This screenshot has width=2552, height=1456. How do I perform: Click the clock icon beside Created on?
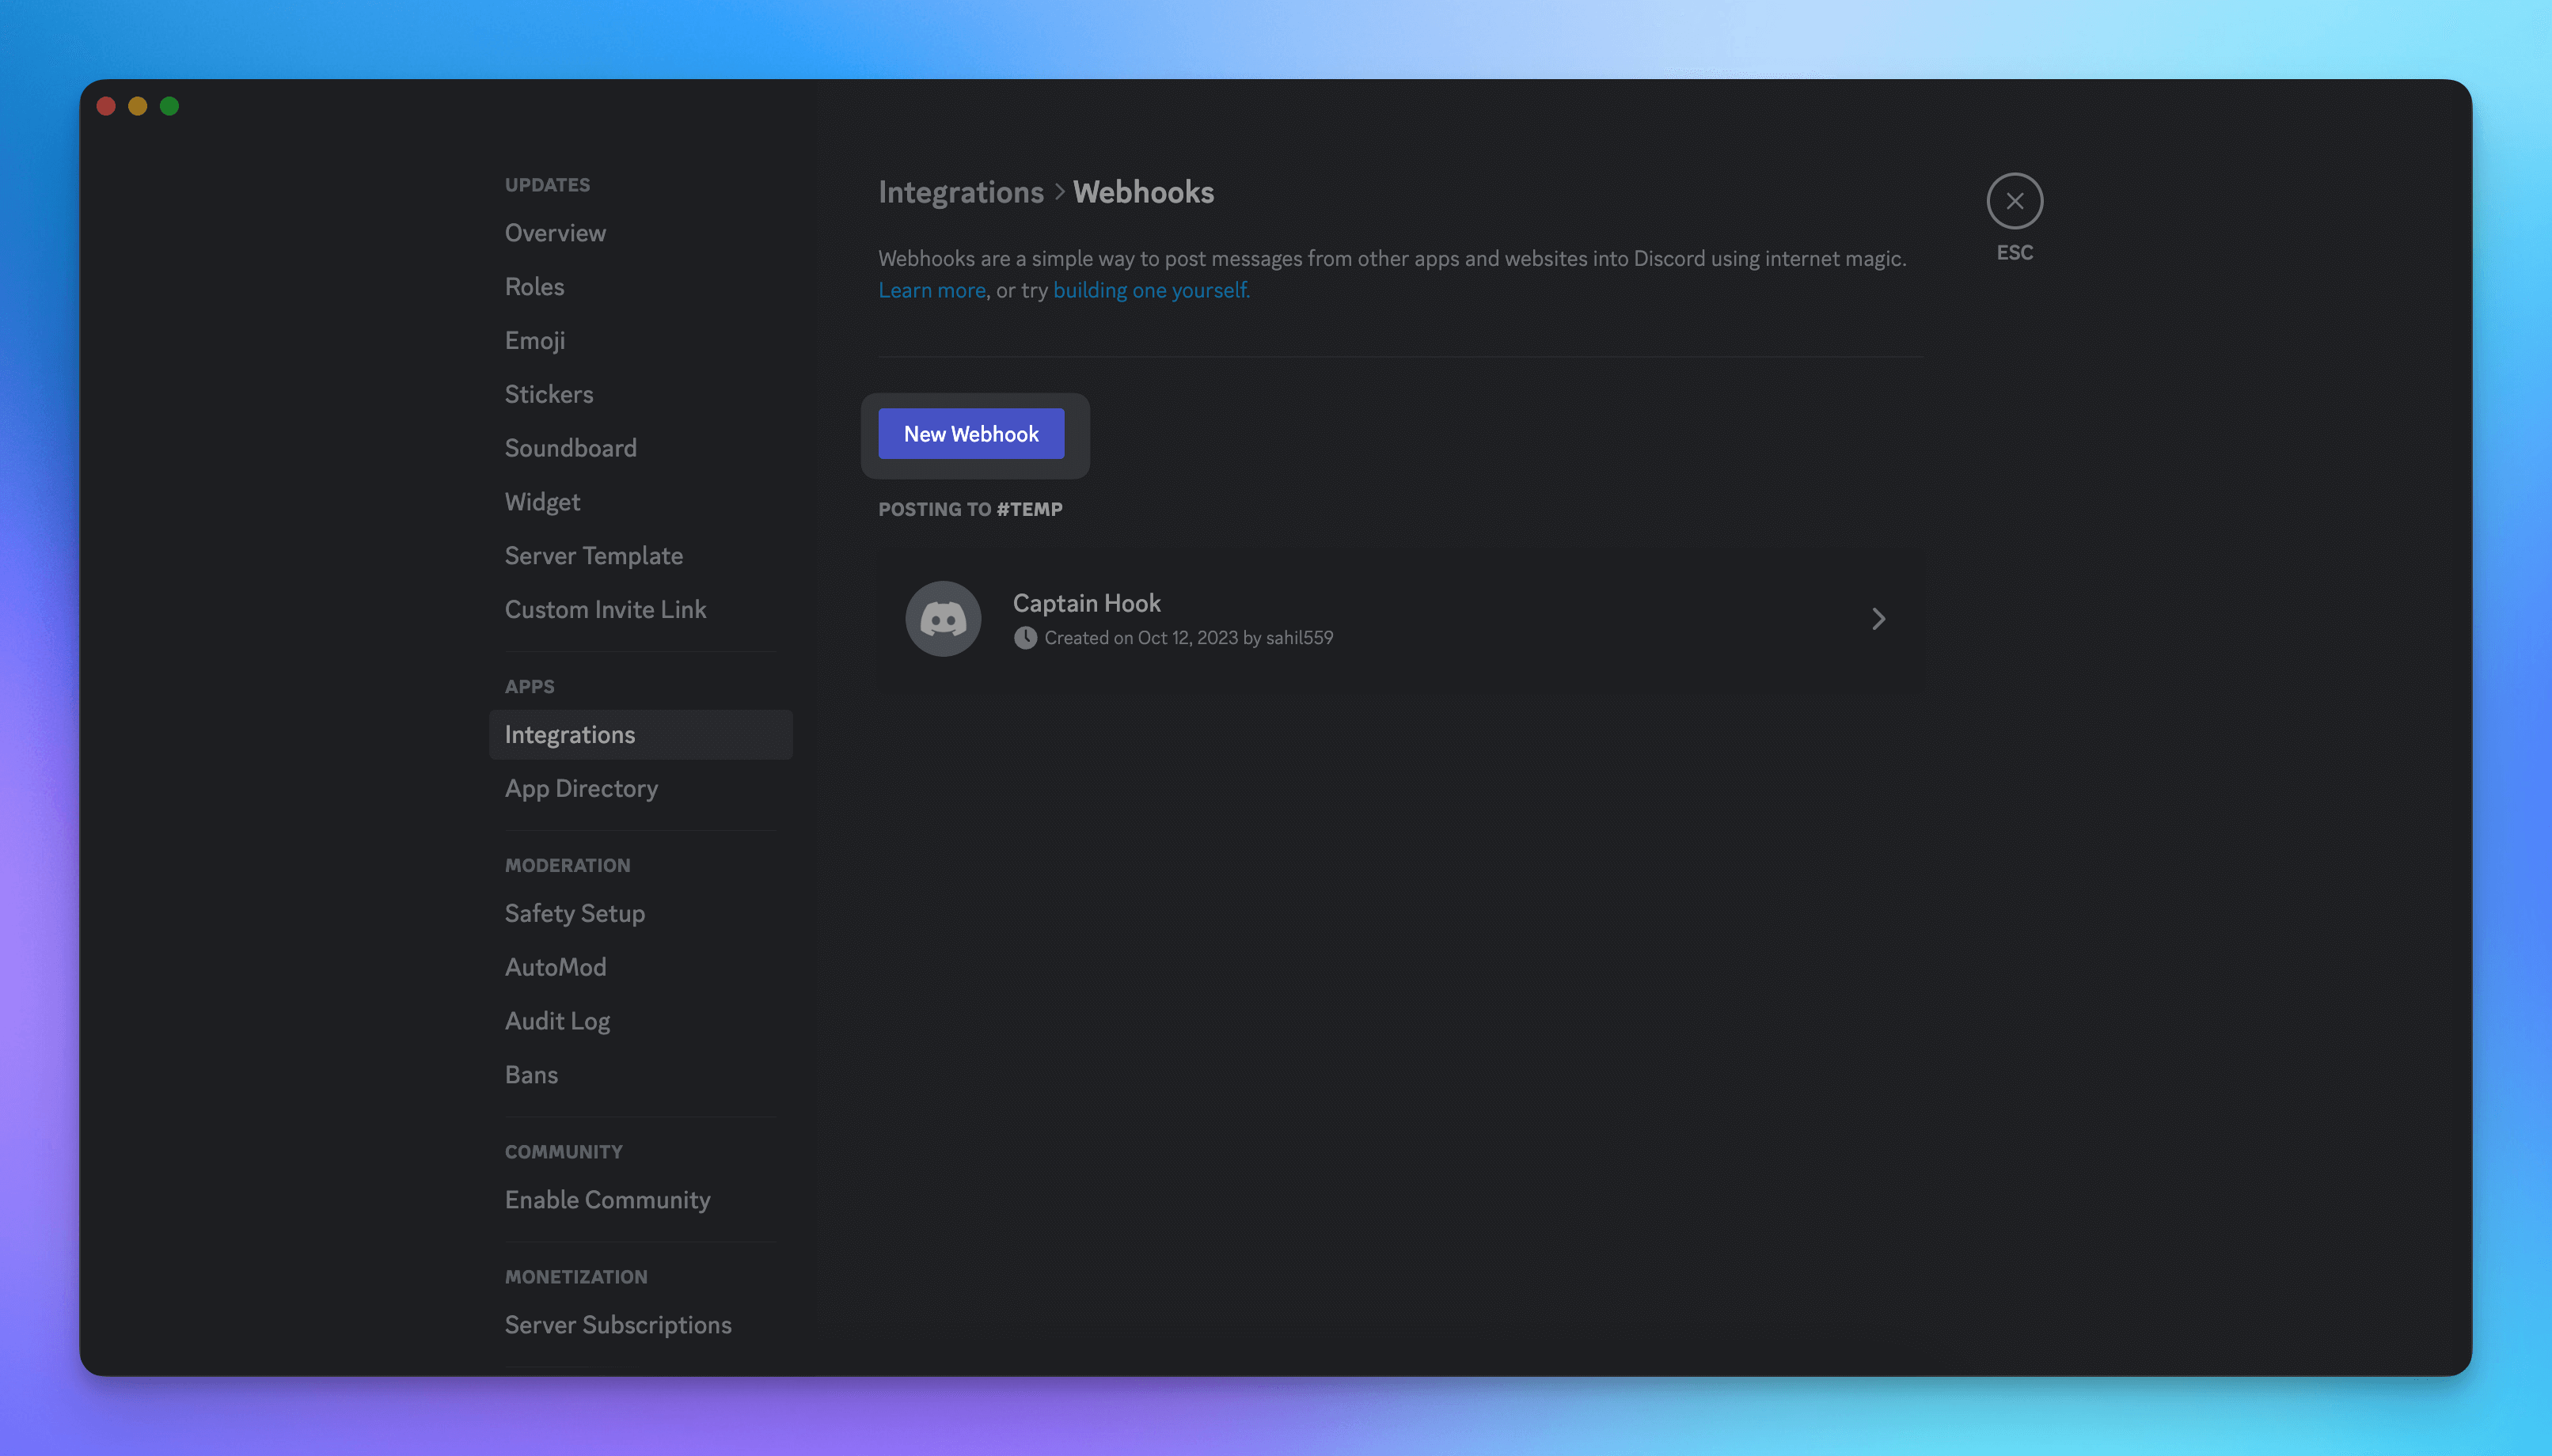click(1025, 638)
